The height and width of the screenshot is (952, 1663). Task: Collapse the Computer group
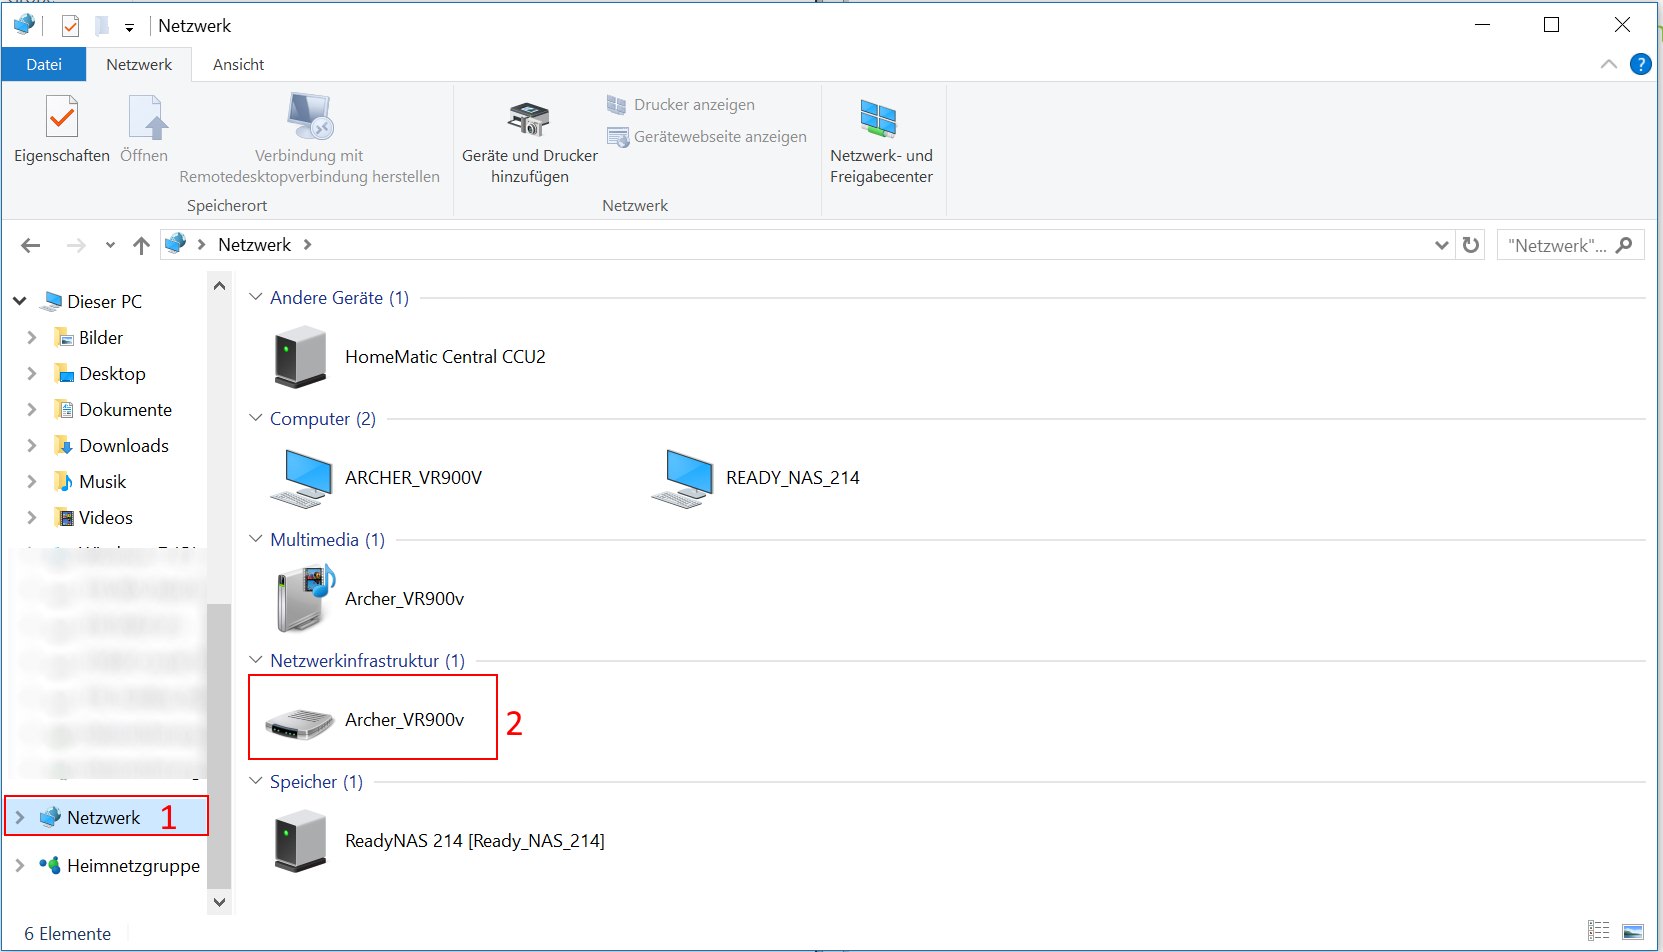(256, 418)
